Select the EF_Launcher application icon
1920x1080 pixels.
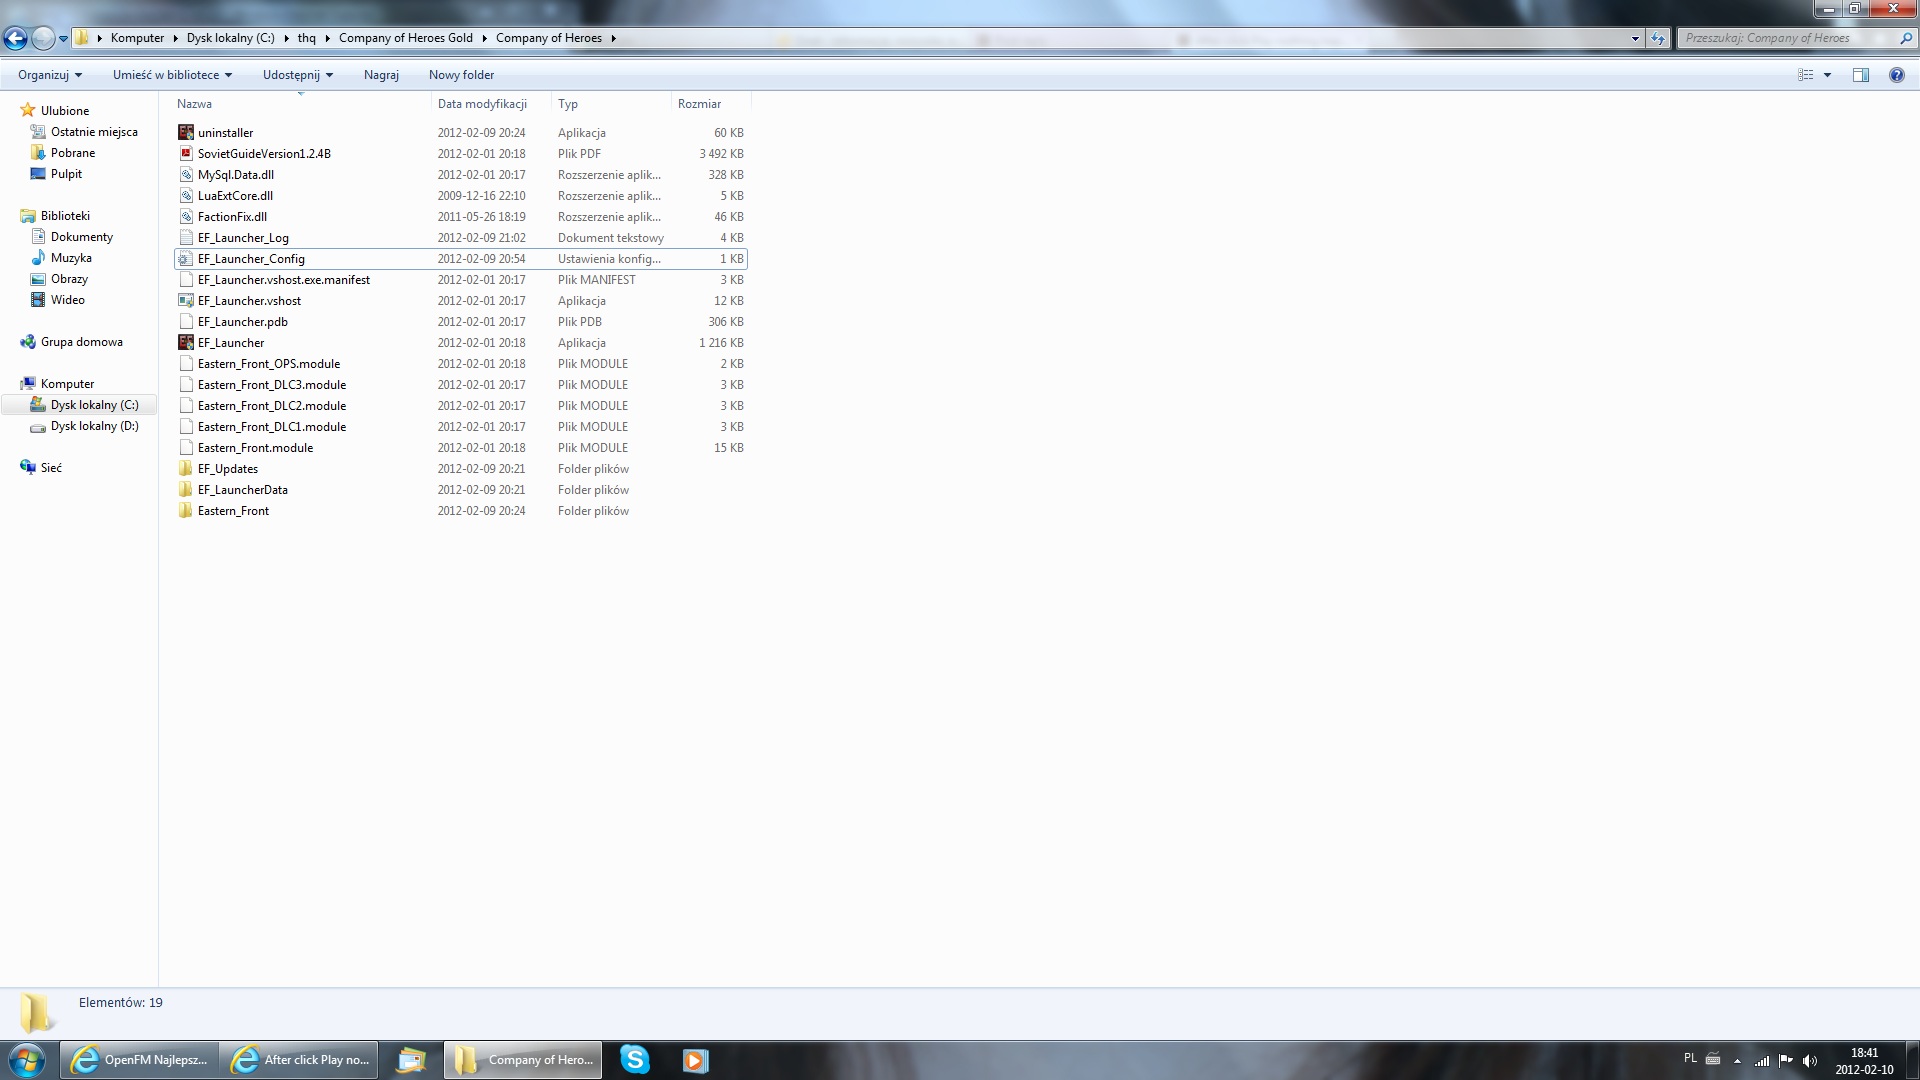185,343
